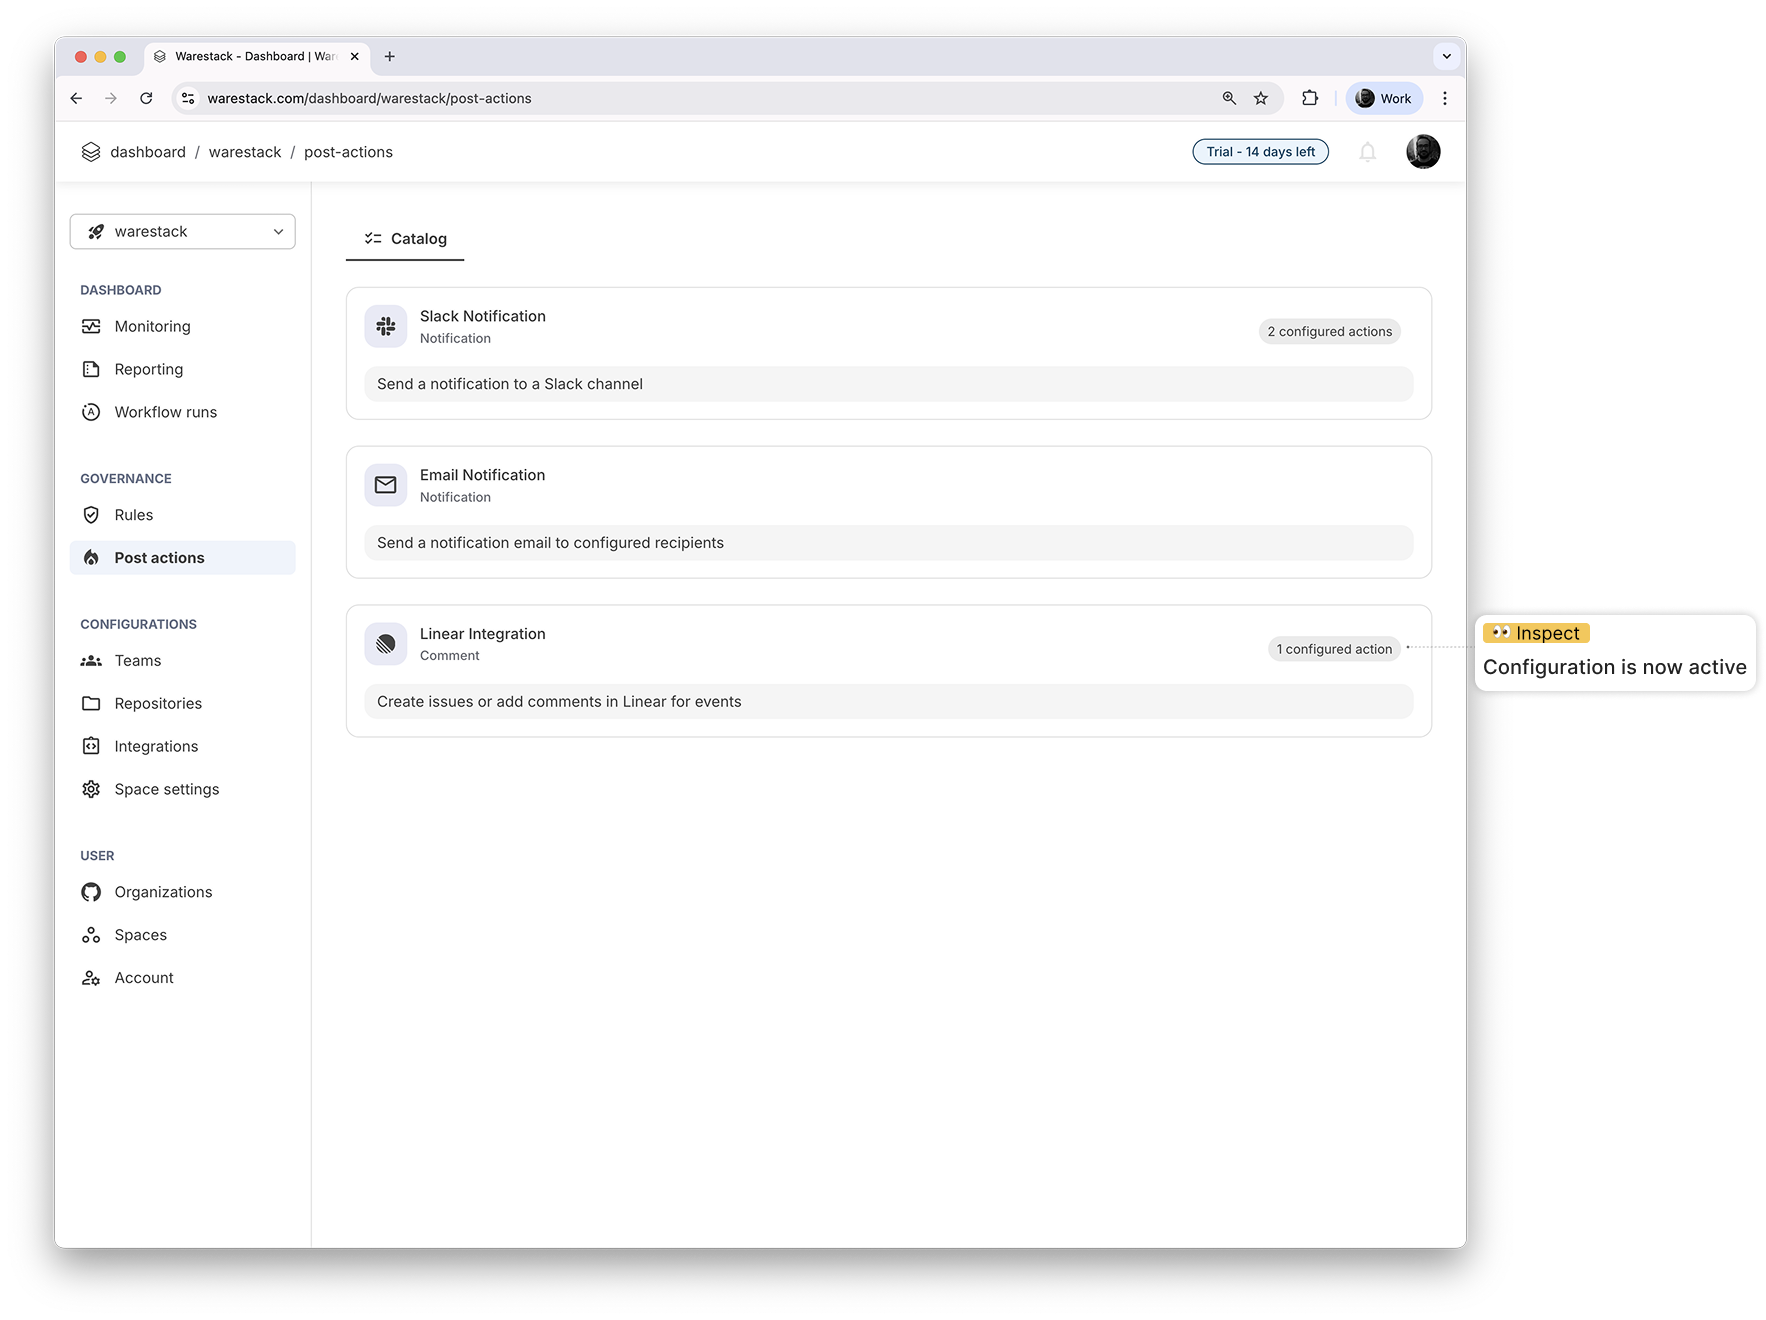Screen dimensions: 1766x1320
Task: Click the warestack breadcrumb link
Action: coord(245,152)
